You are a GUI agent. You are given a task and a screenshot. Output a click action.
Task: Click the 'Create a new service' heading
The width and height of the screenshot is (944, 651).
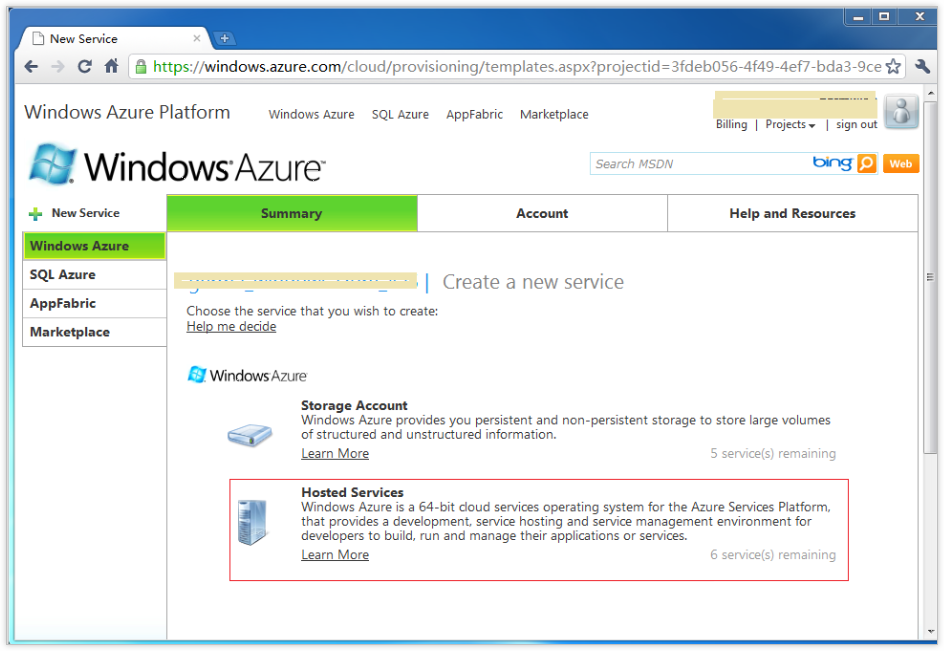(x=533, y=282)
